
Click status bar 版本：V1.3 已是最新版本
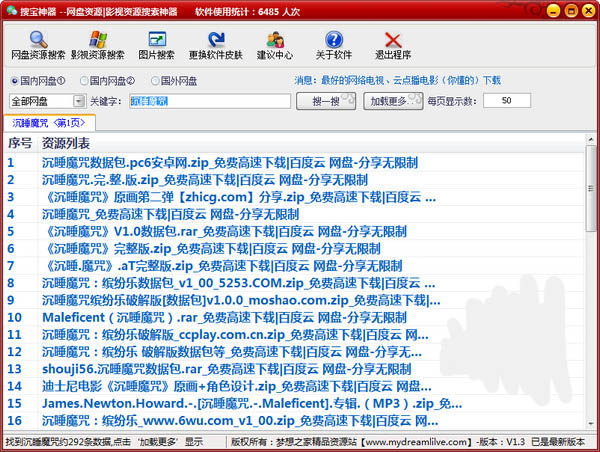532,442
